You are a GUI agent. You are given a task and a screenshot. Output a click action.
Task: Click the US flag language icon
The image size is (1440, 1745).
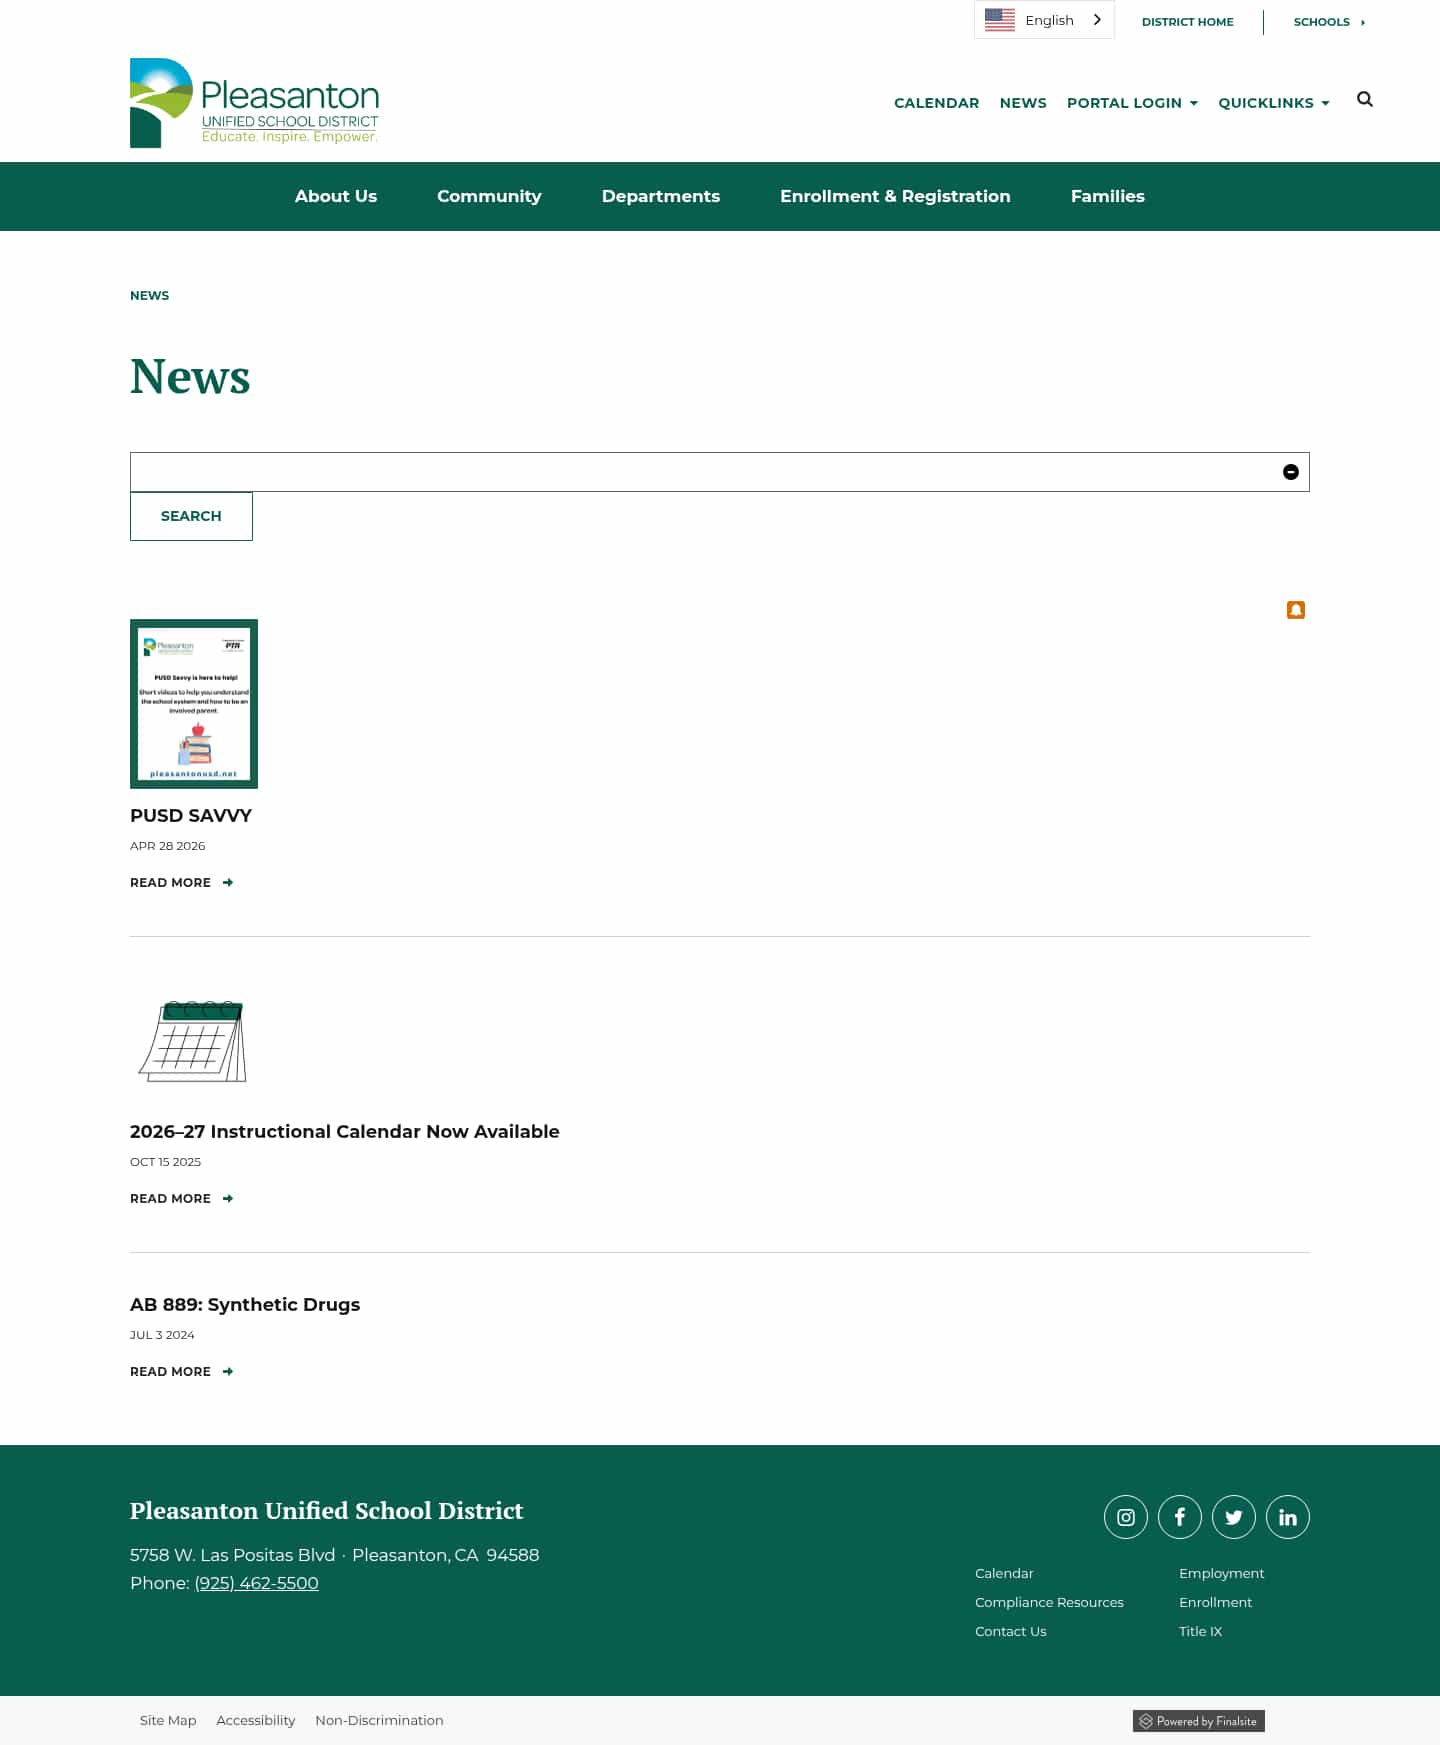click(1000, 20)
